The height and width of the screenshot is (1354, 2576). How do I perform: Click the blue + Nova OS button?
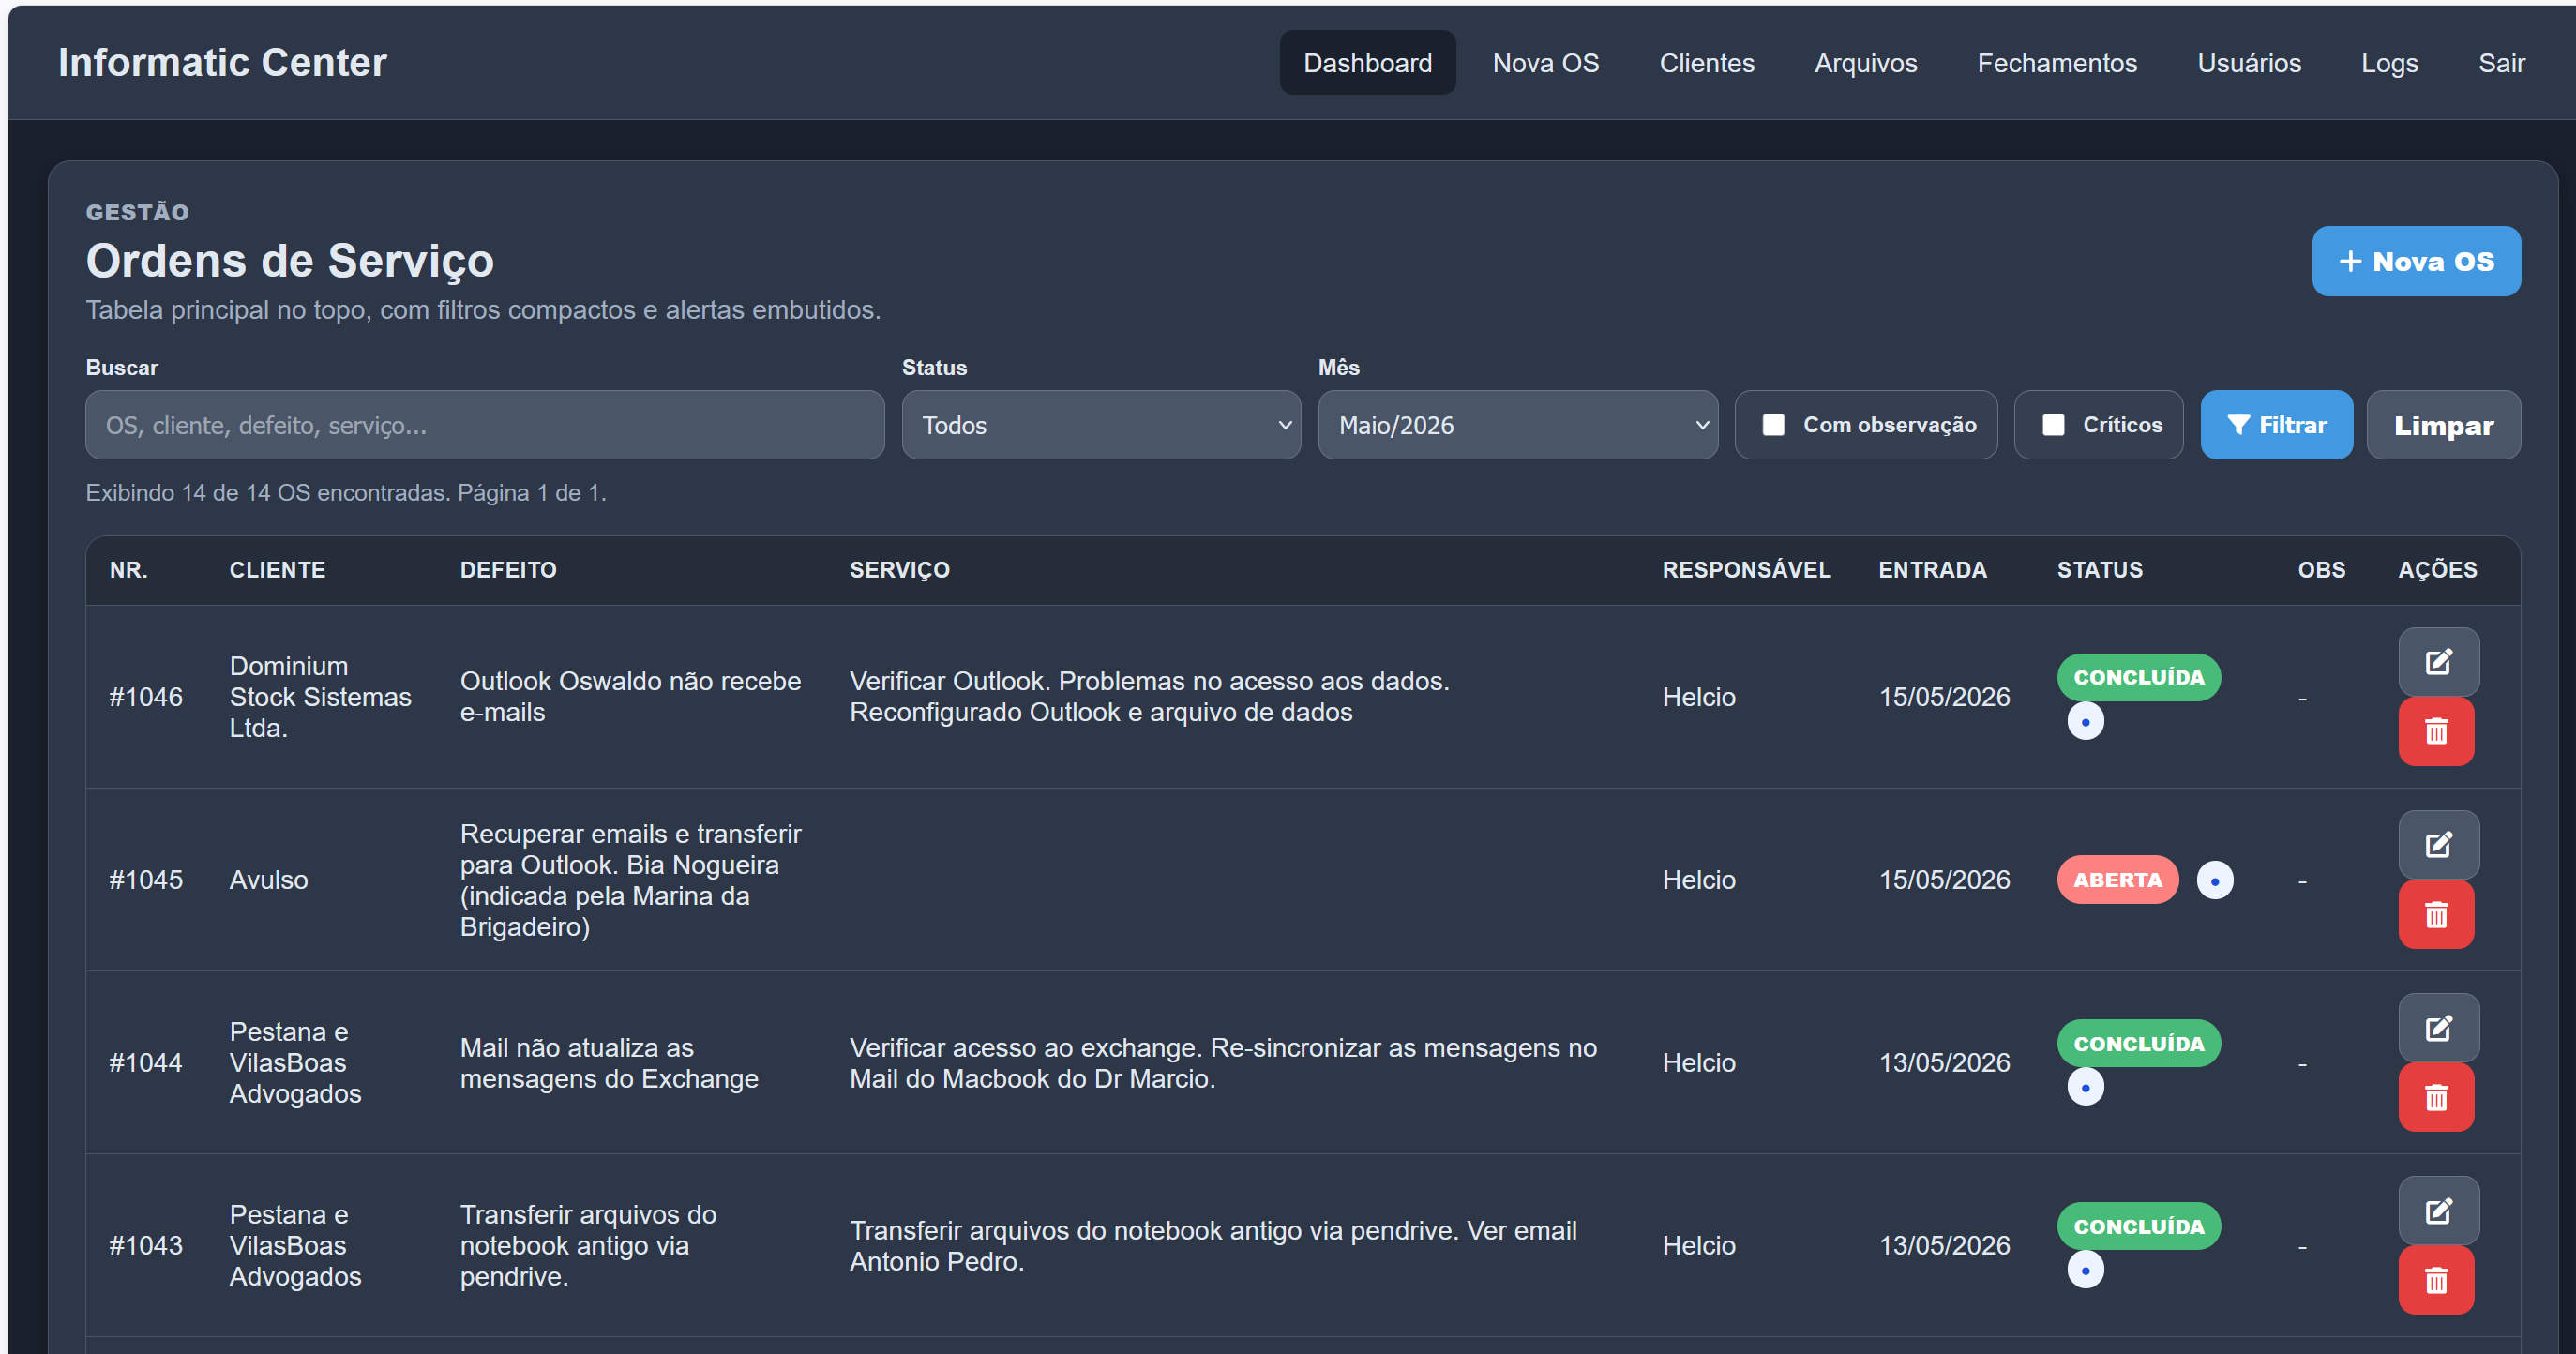coord(2416,261)
